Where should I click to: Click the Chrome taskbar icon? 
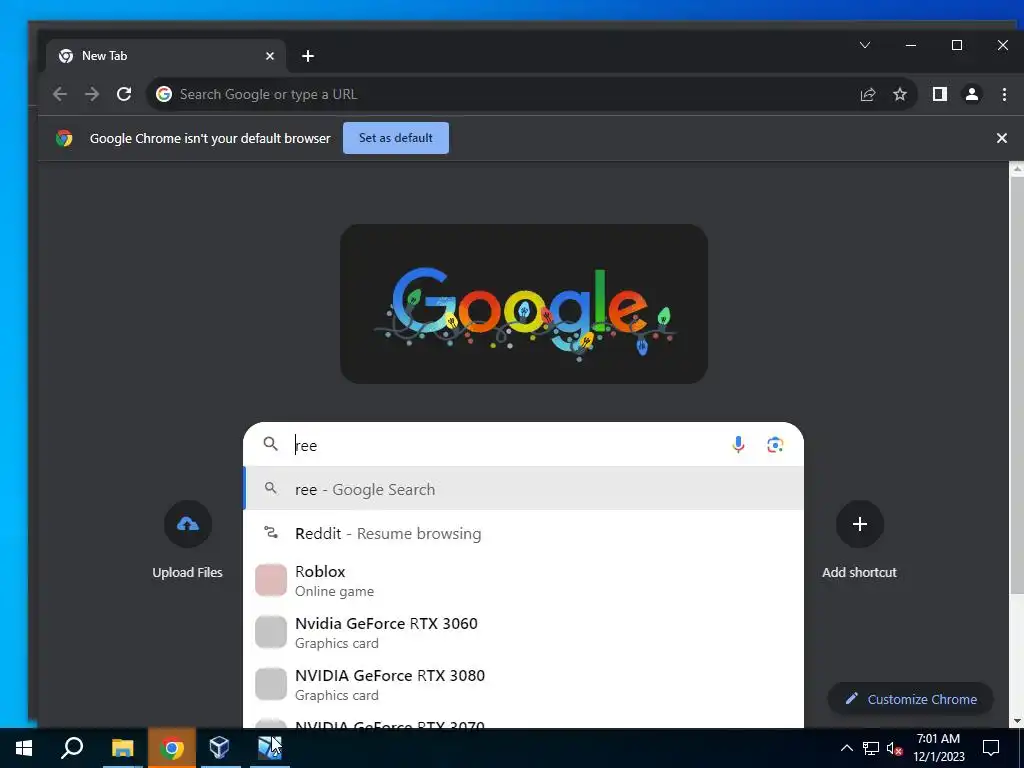tap(172, 748)
